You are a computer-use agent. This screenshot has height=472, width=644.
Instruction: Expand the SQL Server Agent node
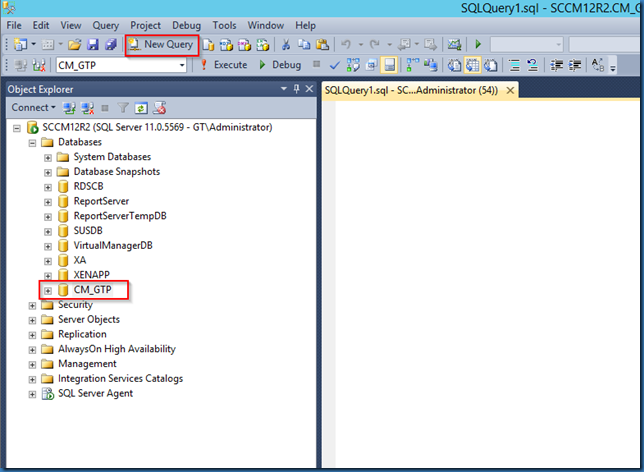pos(32,394)
